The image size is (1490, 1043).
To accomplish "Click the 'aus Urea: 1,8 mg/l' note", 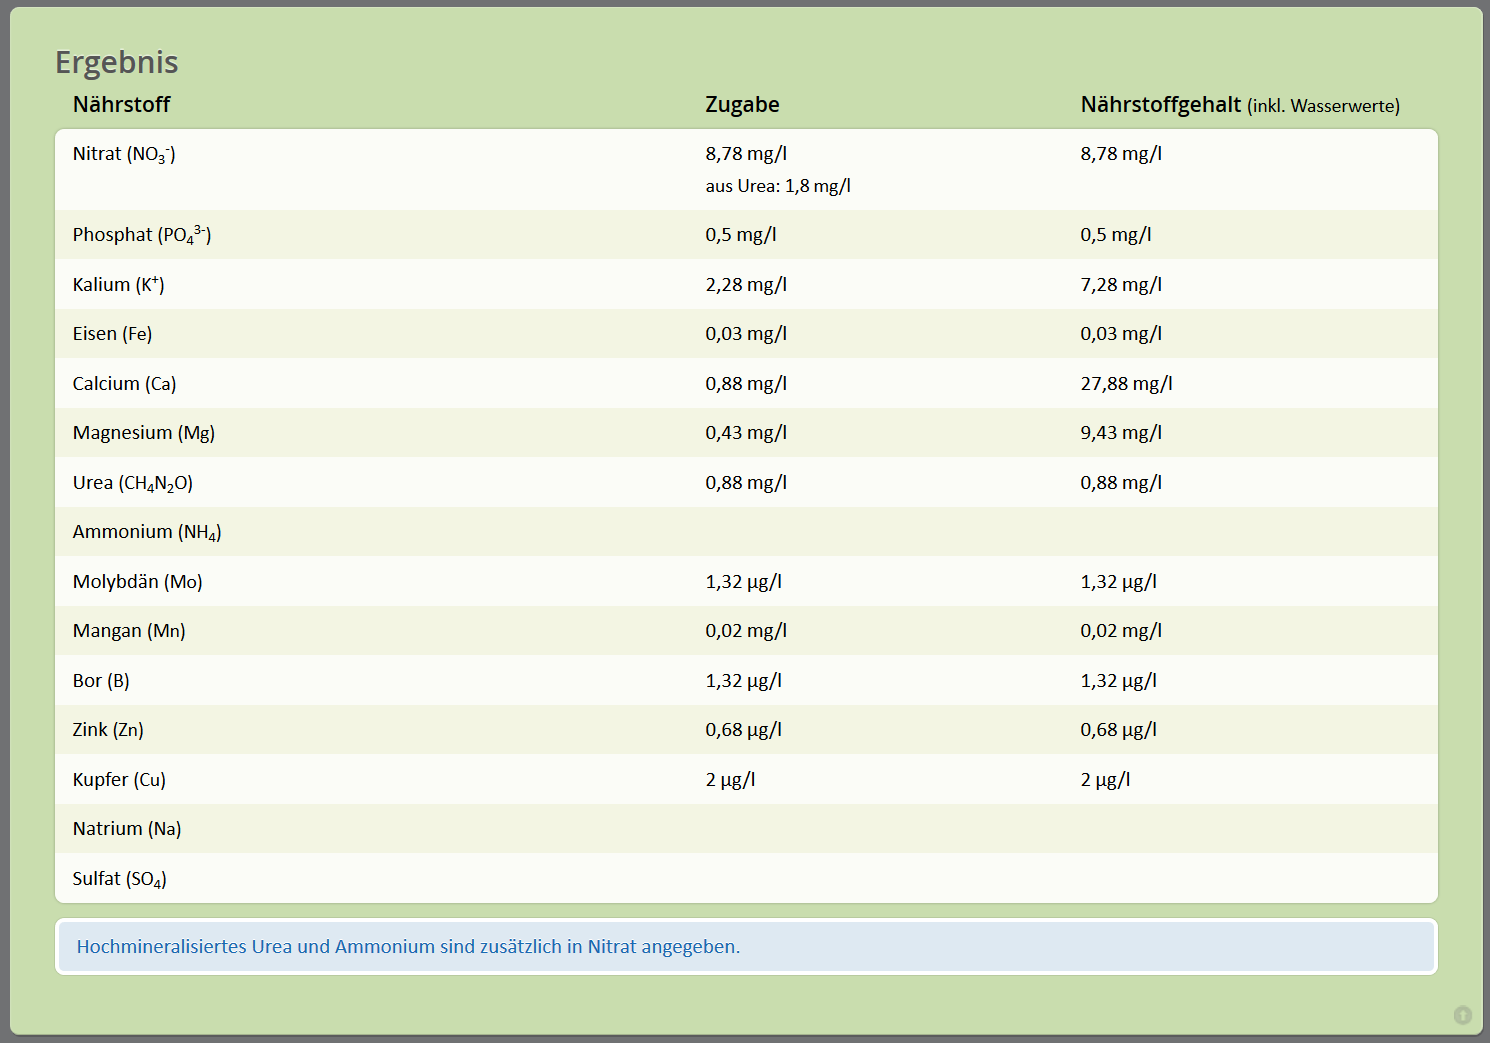I will [778, 186].
